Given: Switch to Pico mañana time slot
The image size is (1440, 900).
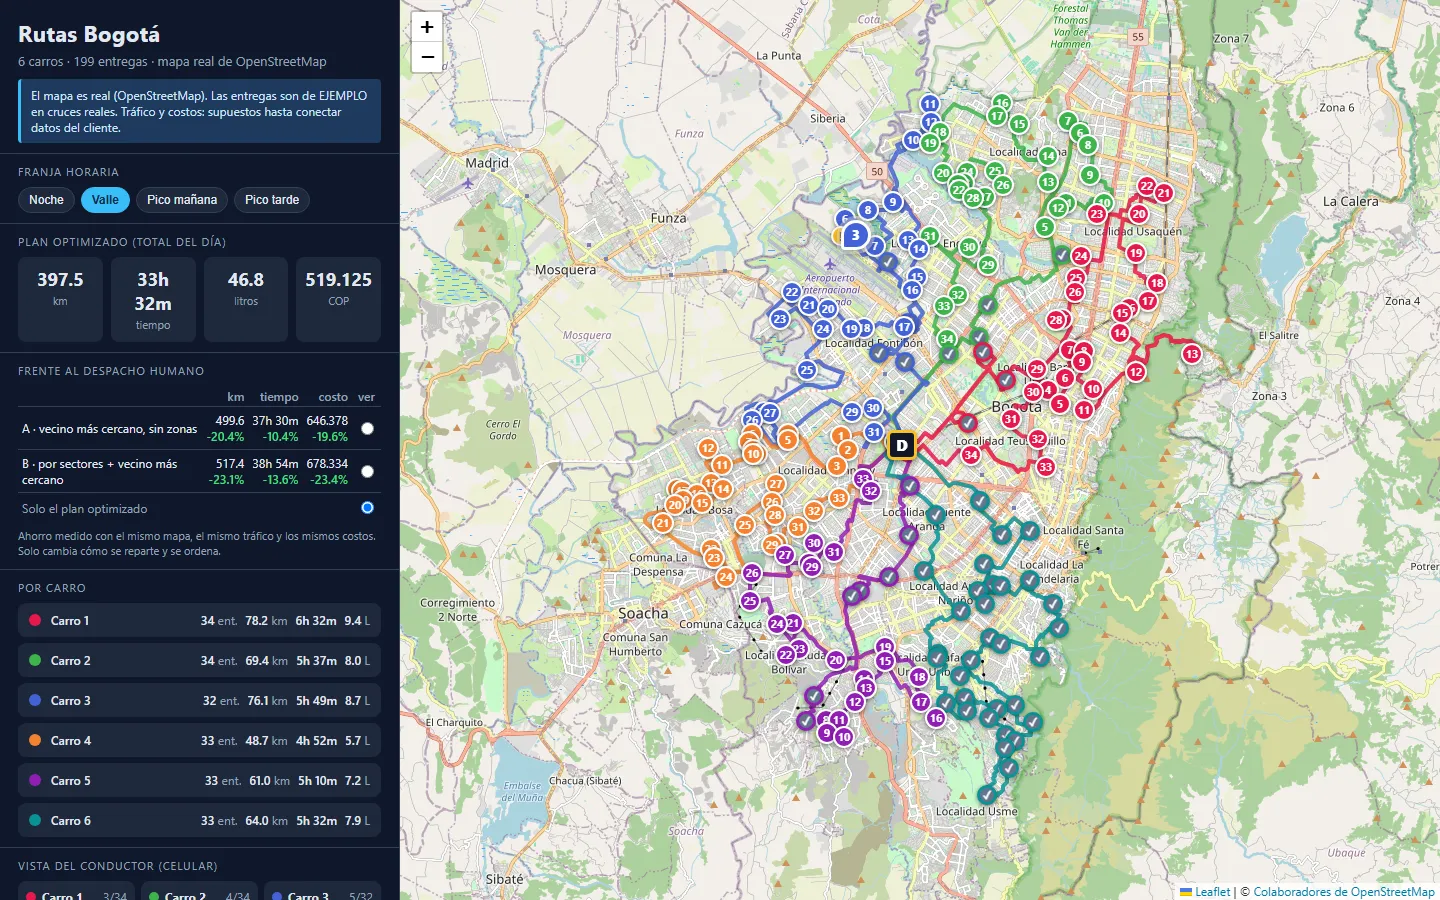Looking at the screenshot, I should 182,200.
